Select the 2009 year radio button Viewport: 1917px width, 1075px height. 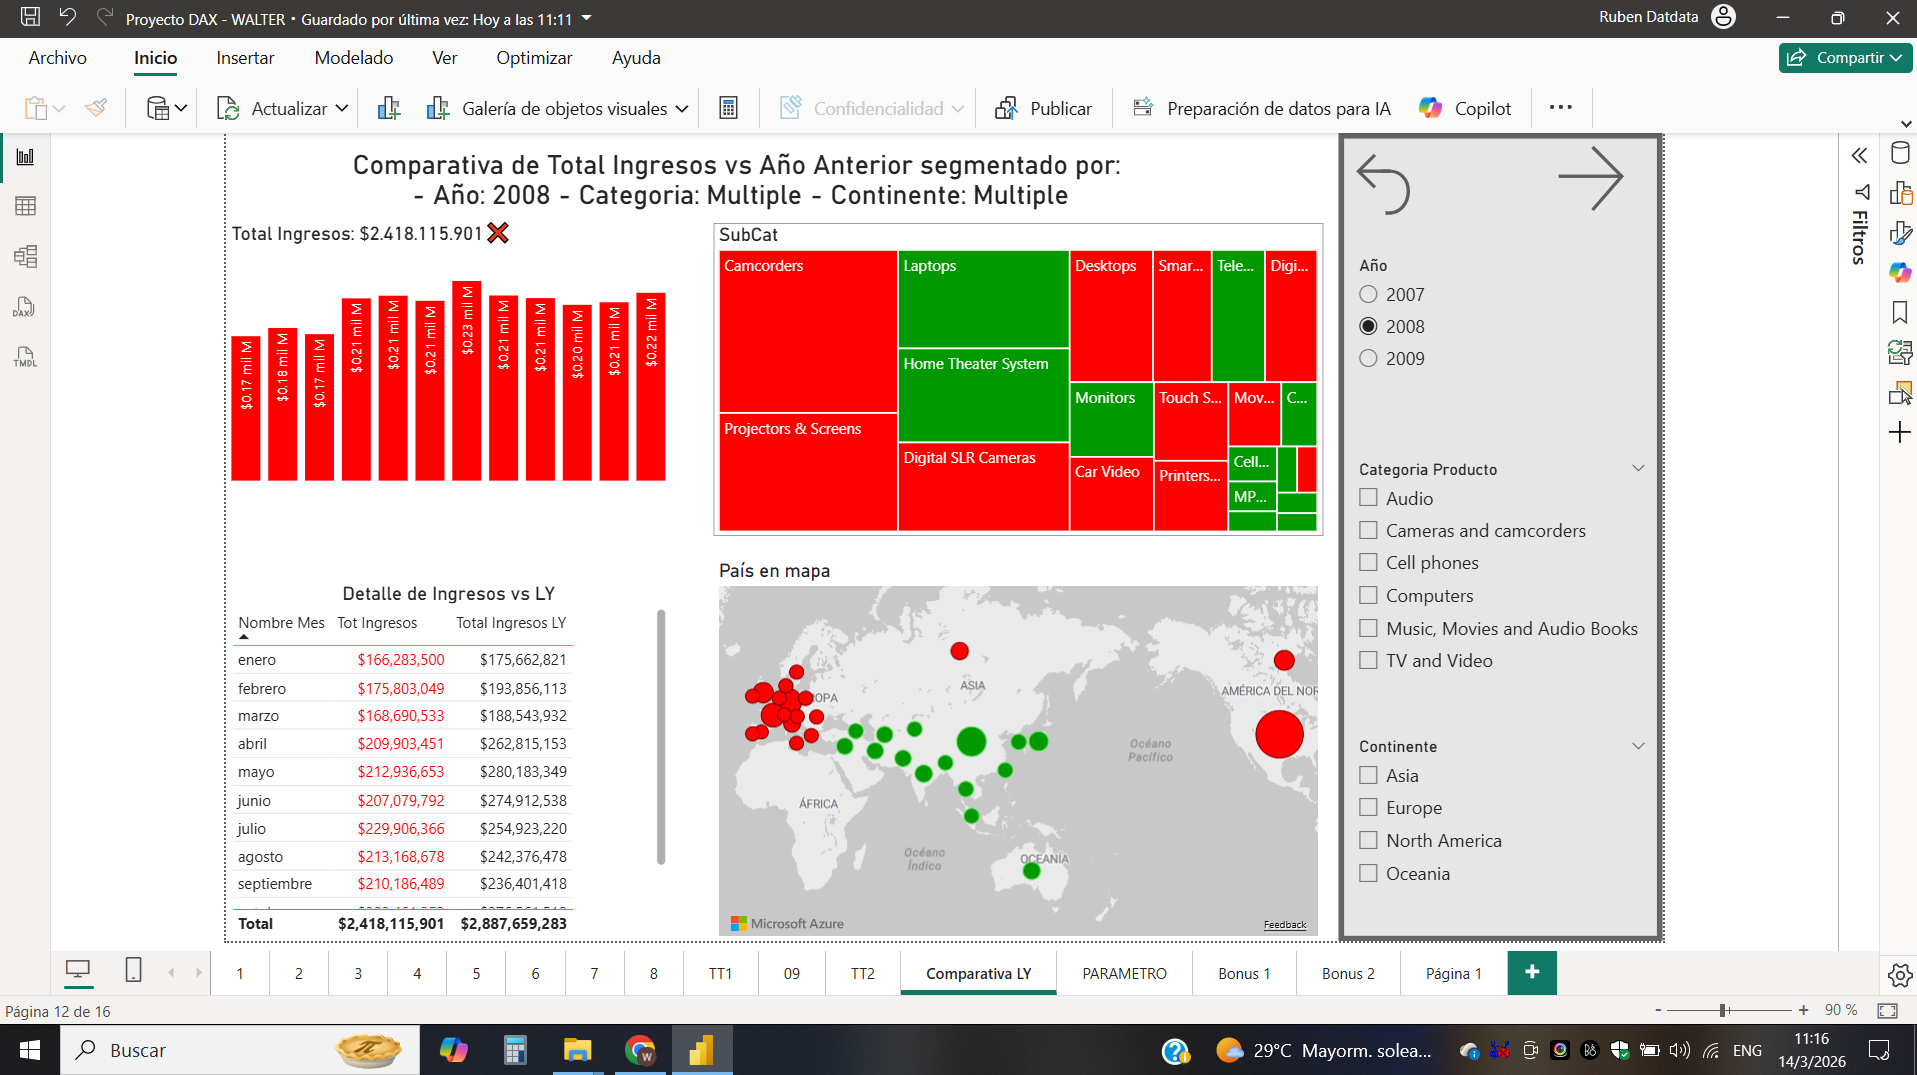coord(1368,358)
